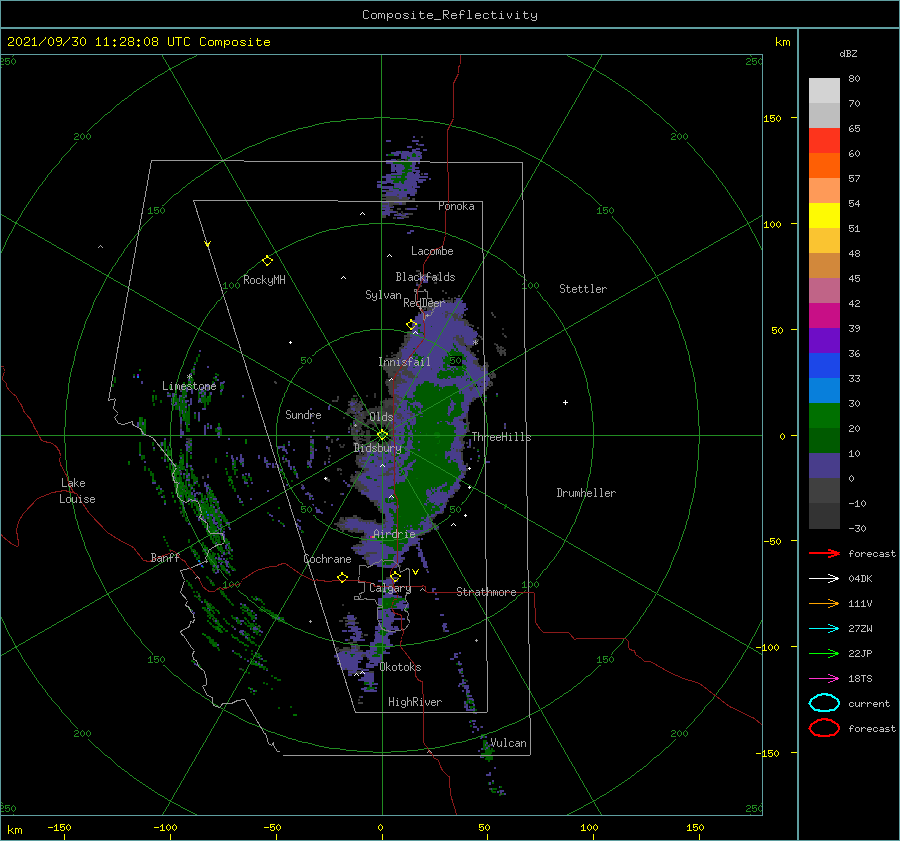
Task: Click the yellow diamond marker below RedDeer
Action: pyautogui.click(x=411, y=325)
